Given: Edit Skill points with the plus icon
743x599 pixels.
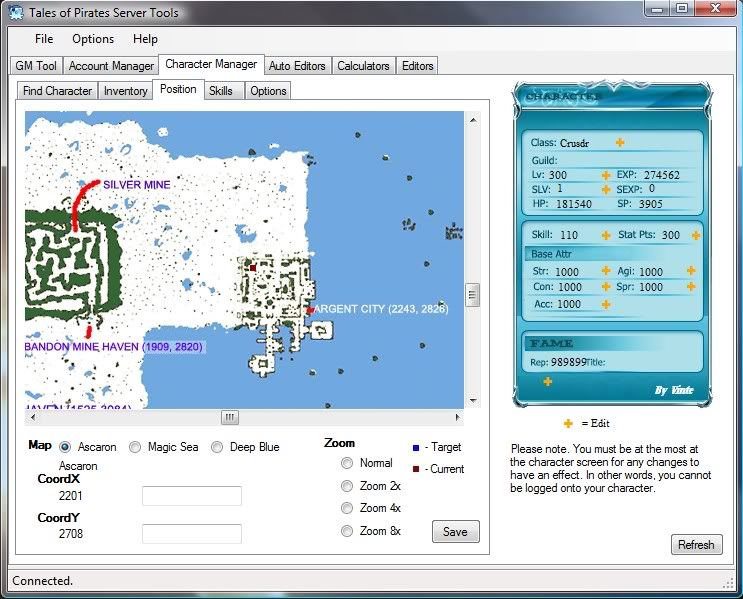Looking at the screenshot, I should pyautogui.click(x=606, y=235).
